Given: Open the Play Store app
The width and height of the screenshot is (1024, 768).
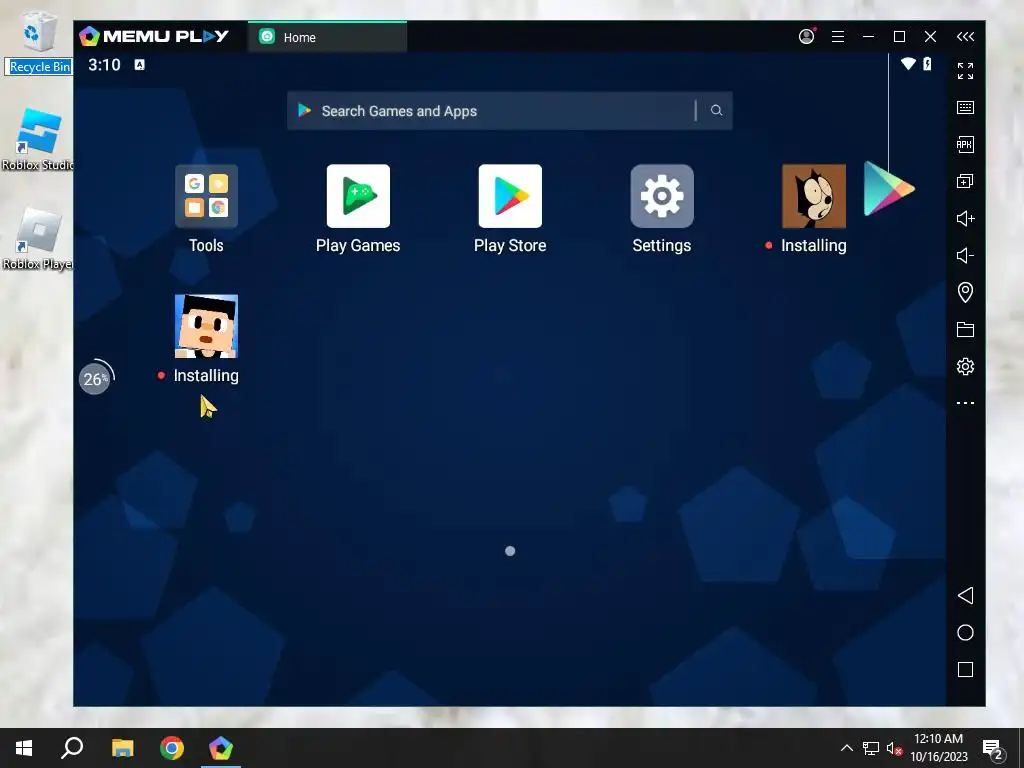Looking at the screenshot, I should pyautogui.click(x=510, y=196).
